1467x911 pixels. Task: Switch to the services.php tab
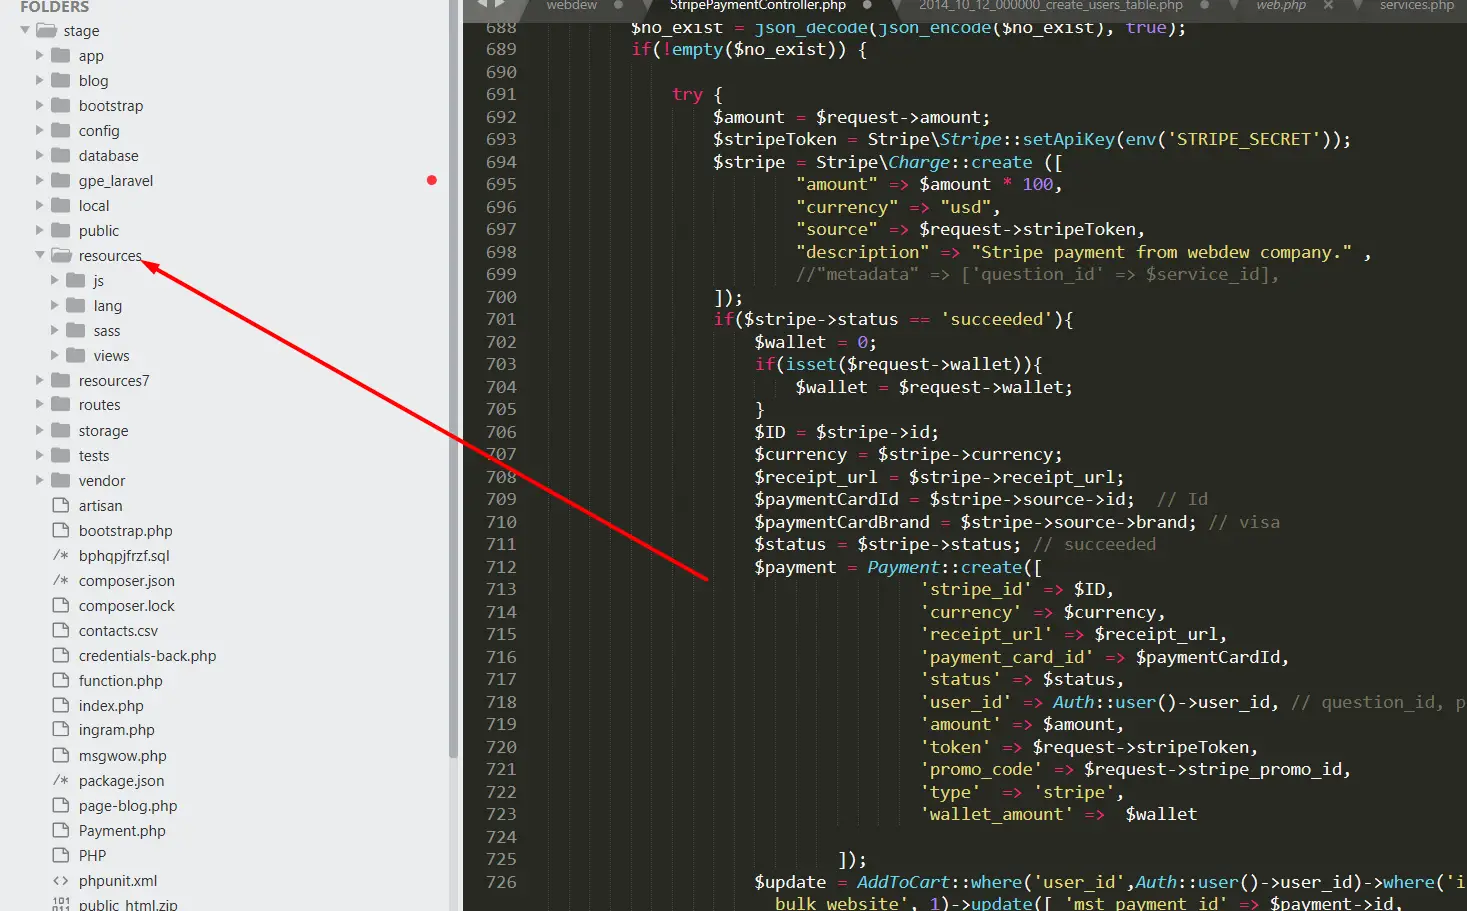(1417, 5)
